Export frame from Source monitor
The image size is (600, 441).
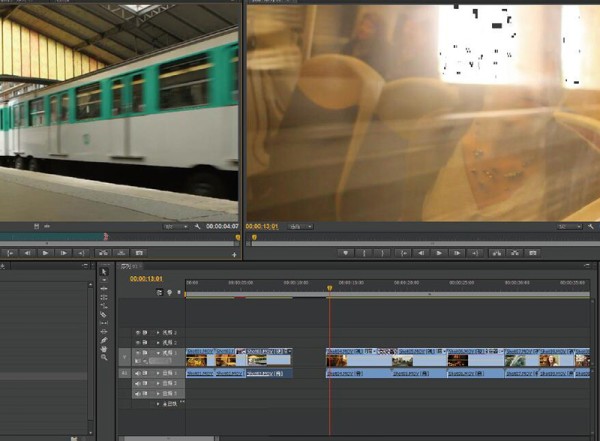pyautogui.click(x=139, y=253)
